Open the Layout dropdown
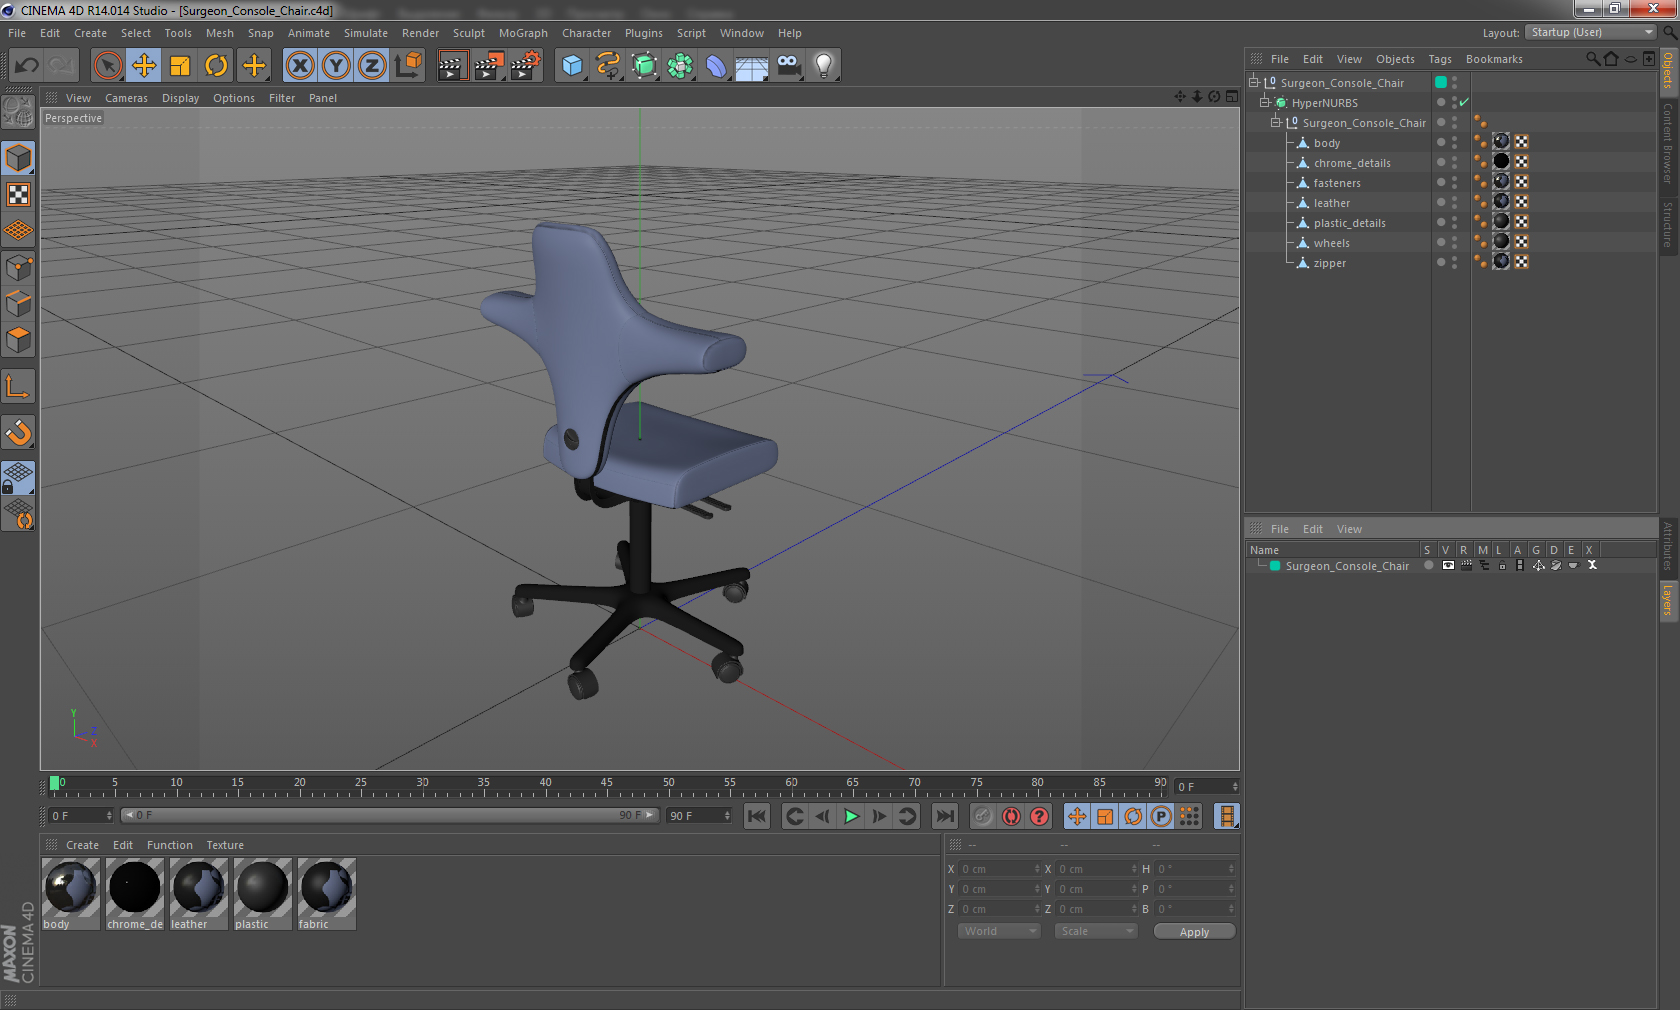Image resolution: width=1680 pixels, height=1010 pixels. click(1591, 32)
